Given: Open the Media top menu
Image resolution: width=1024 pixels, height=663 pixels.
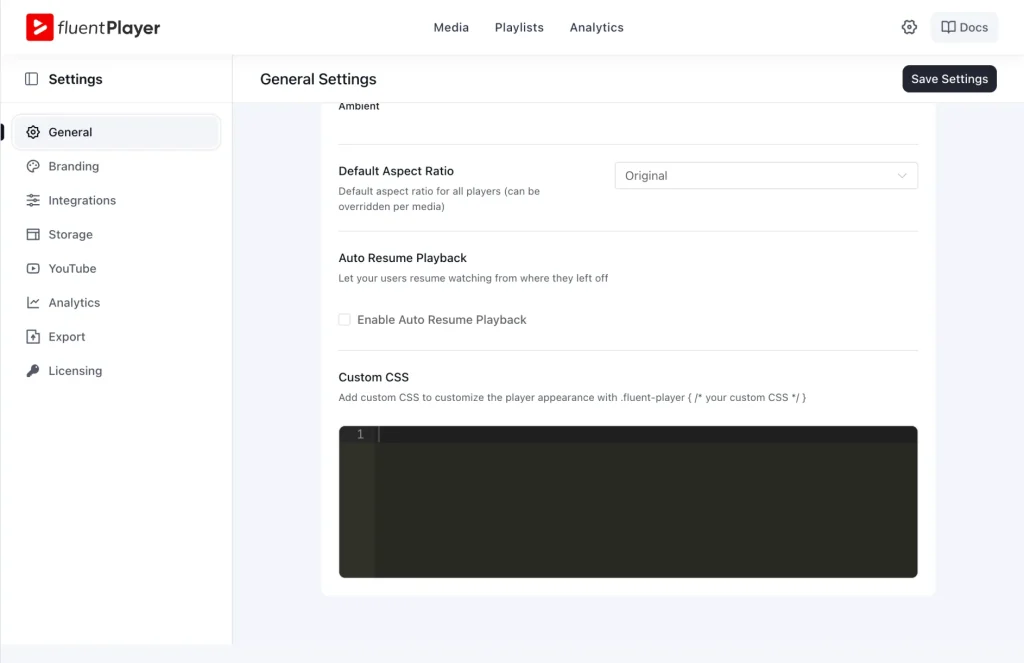Looking at the screenshot, I should (x=451, y=27).
